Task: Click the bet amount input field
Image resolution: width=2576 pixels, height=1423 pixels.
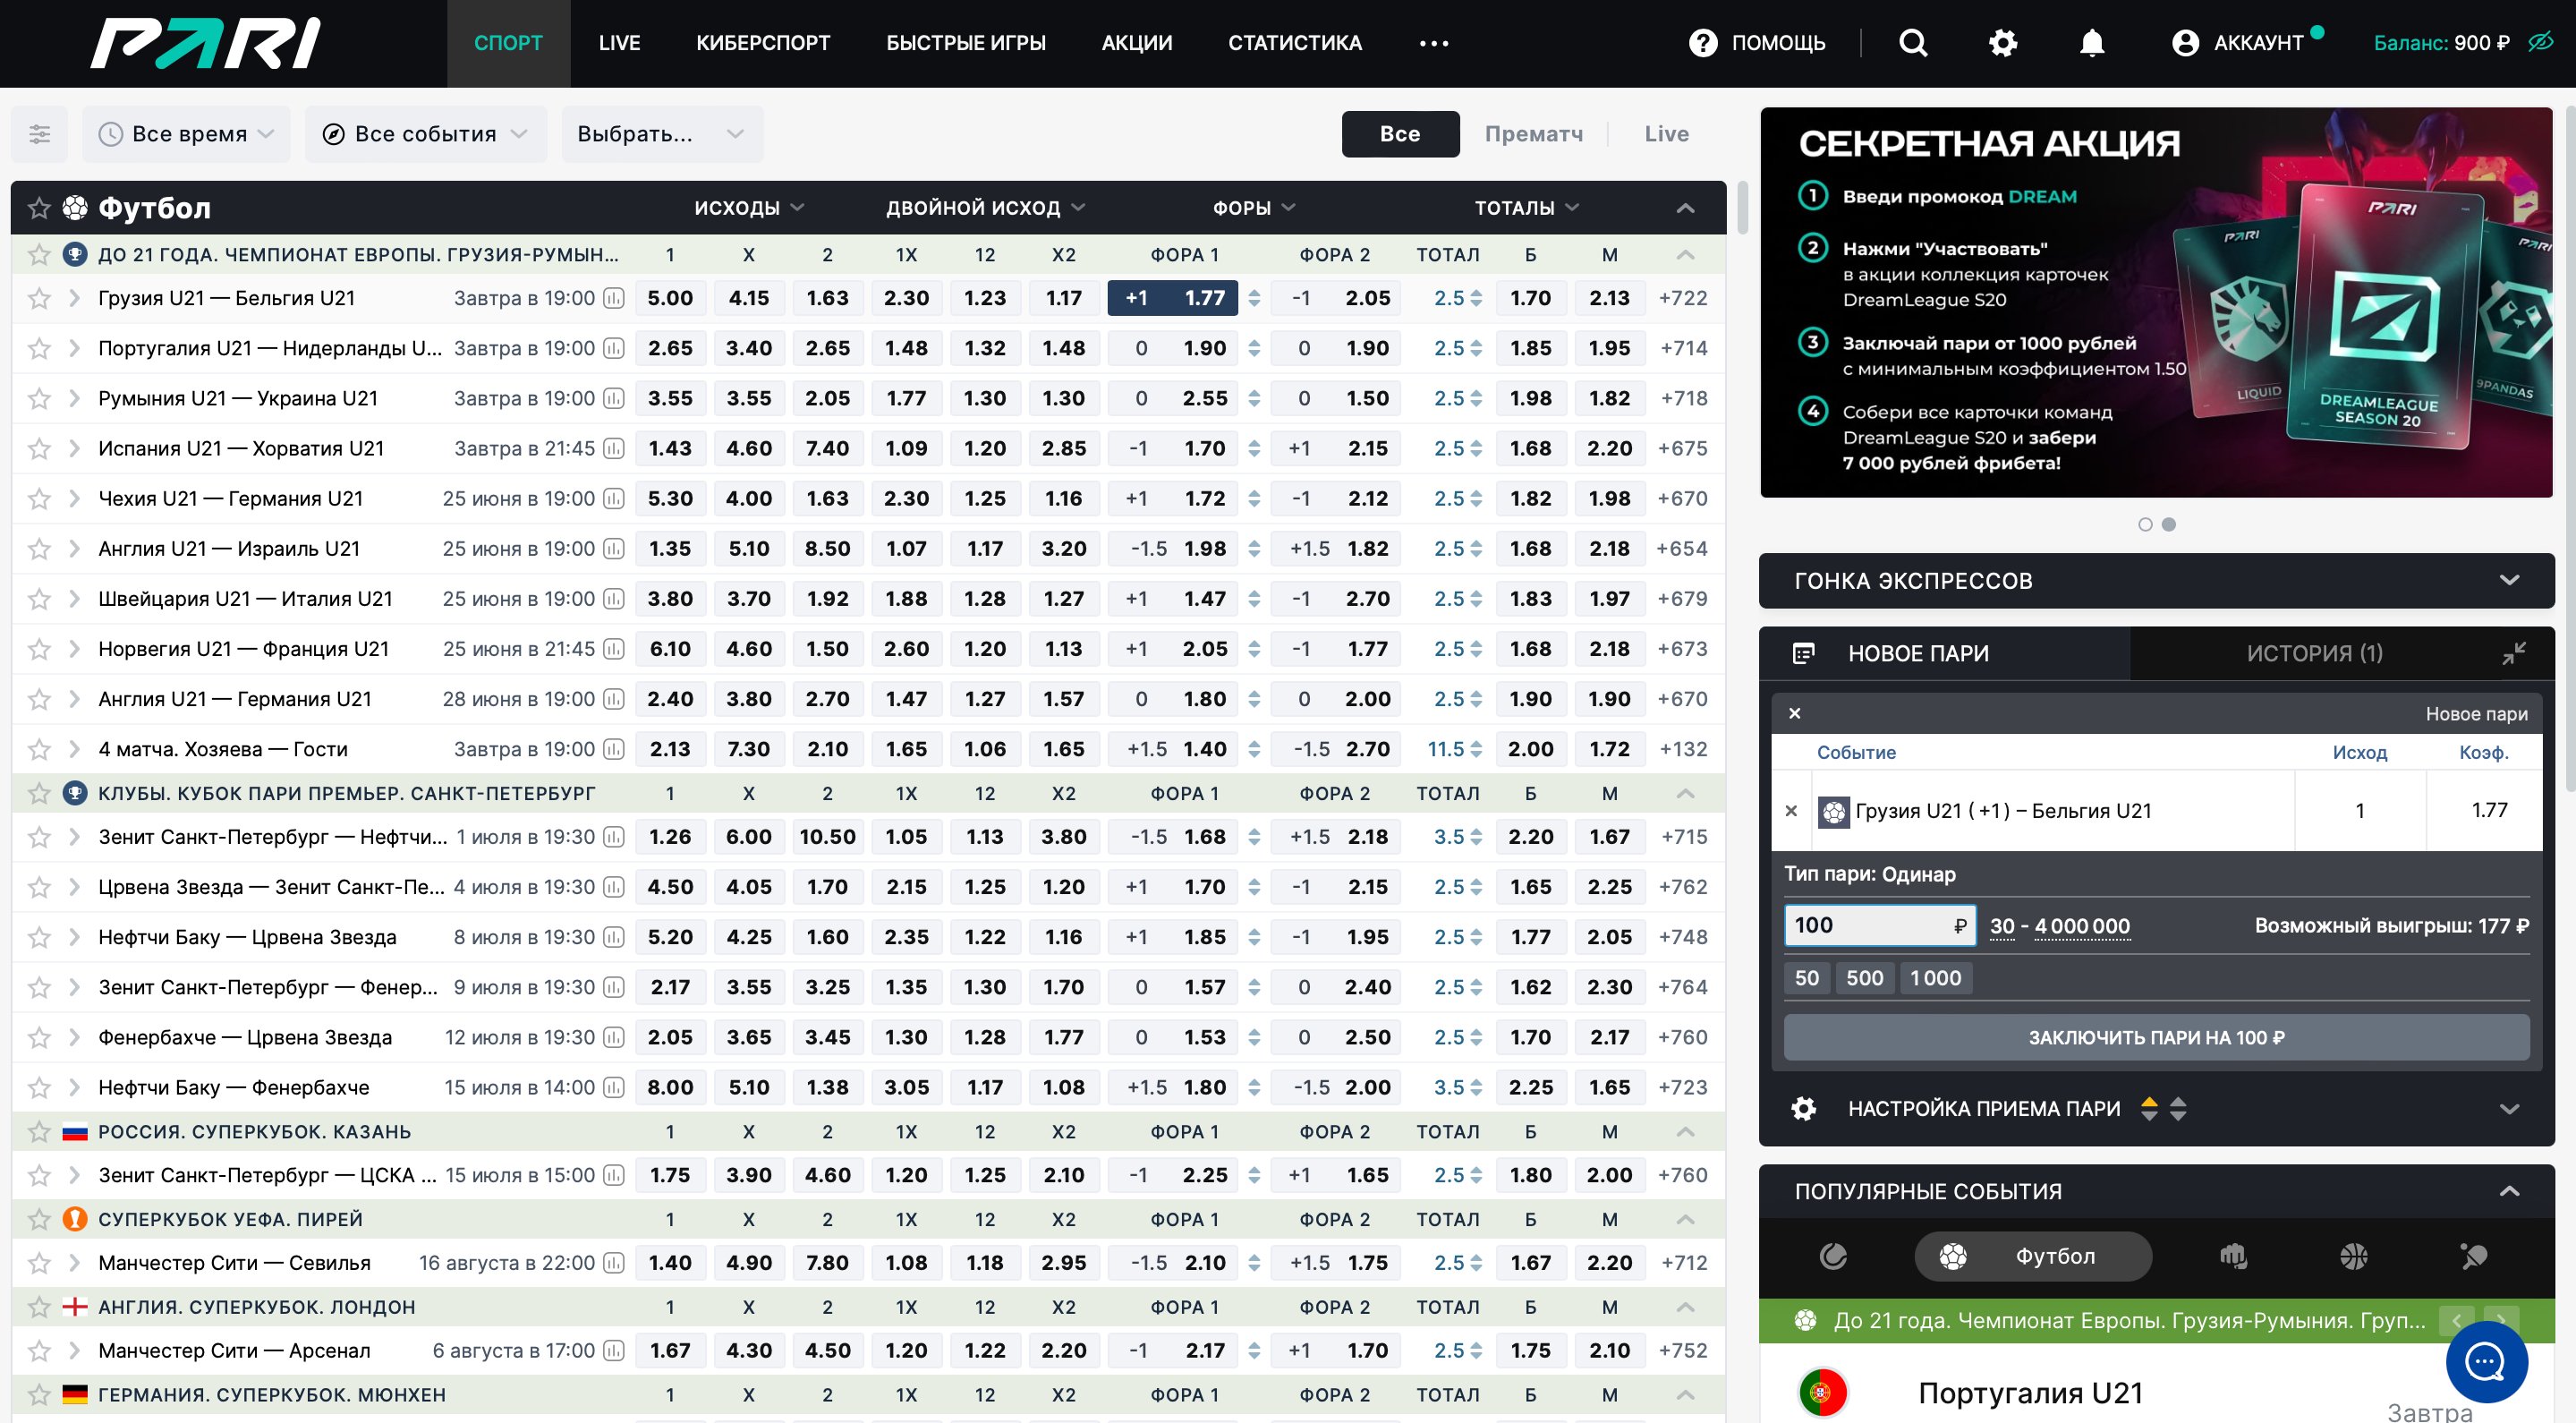Action: 1868,925
